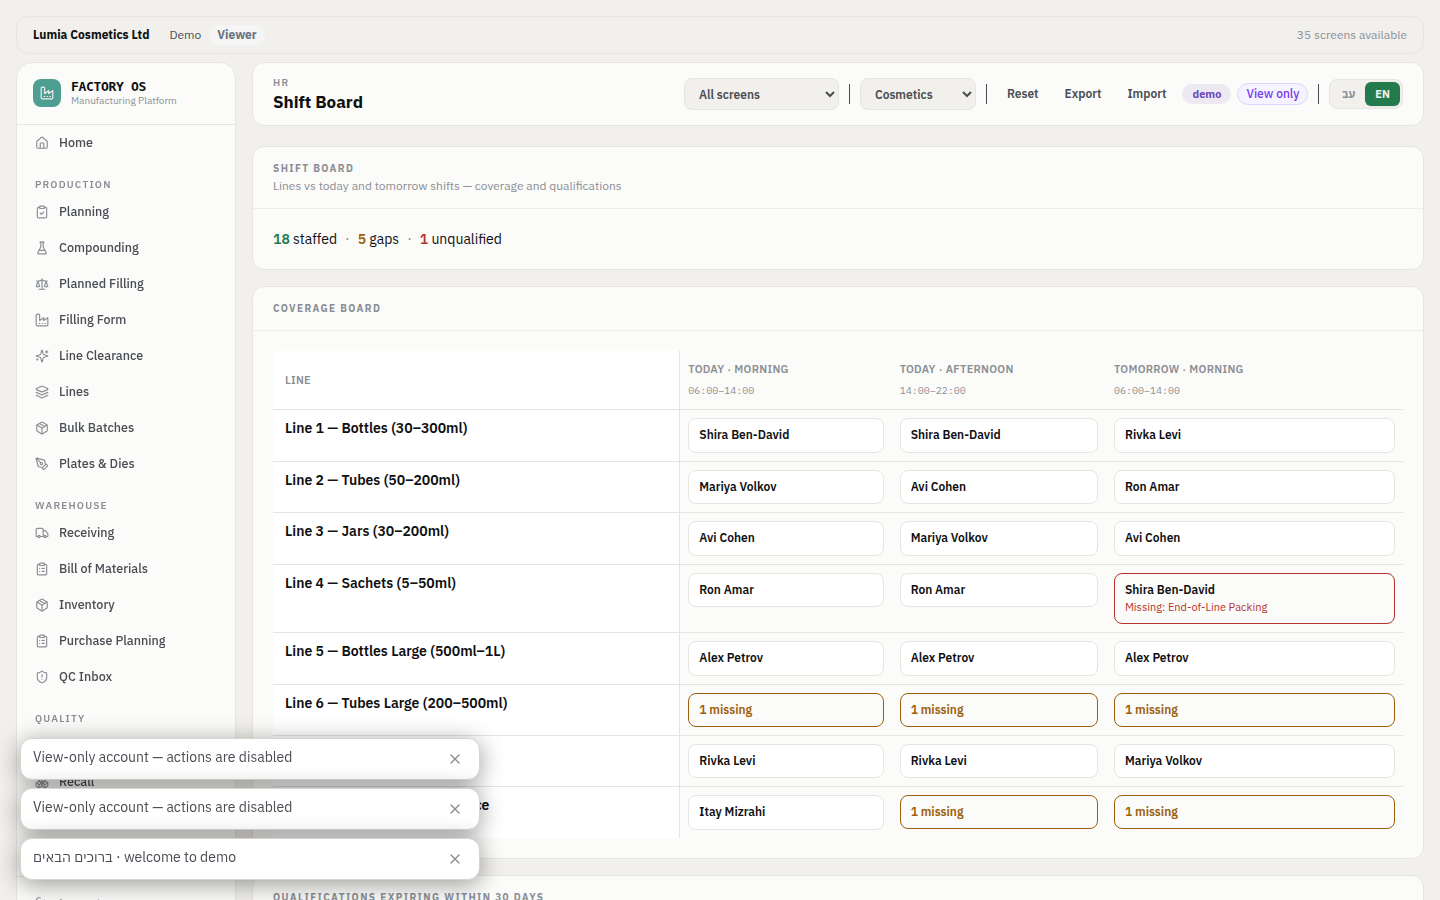Click the Demo label in top bar

tap(185, 35)
